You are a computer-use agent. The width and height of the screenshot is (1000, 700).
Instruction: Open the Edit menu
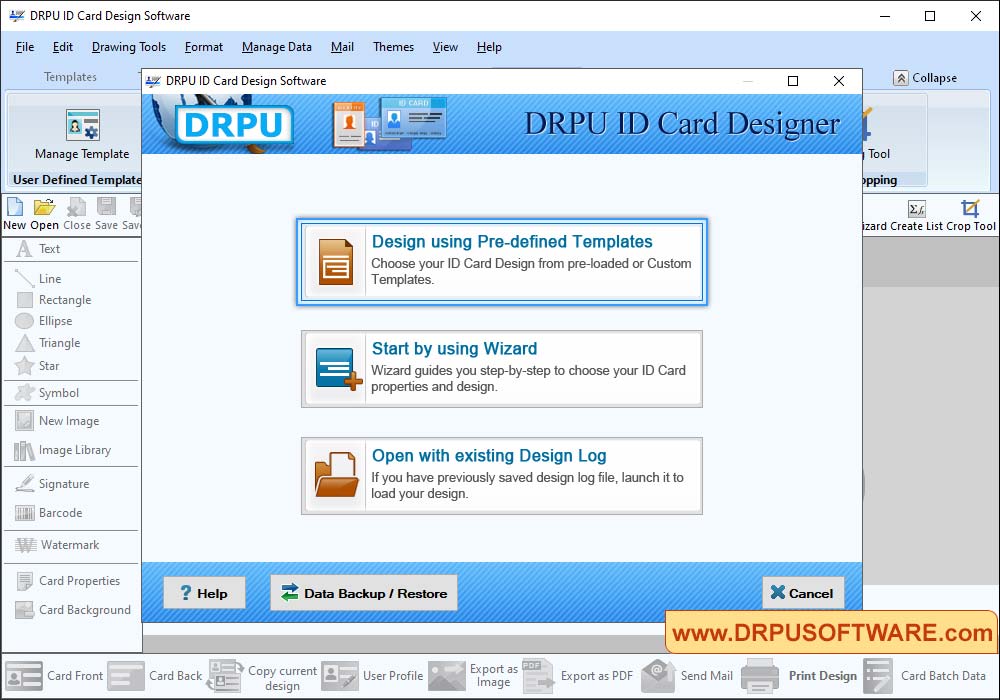[62, 47]
